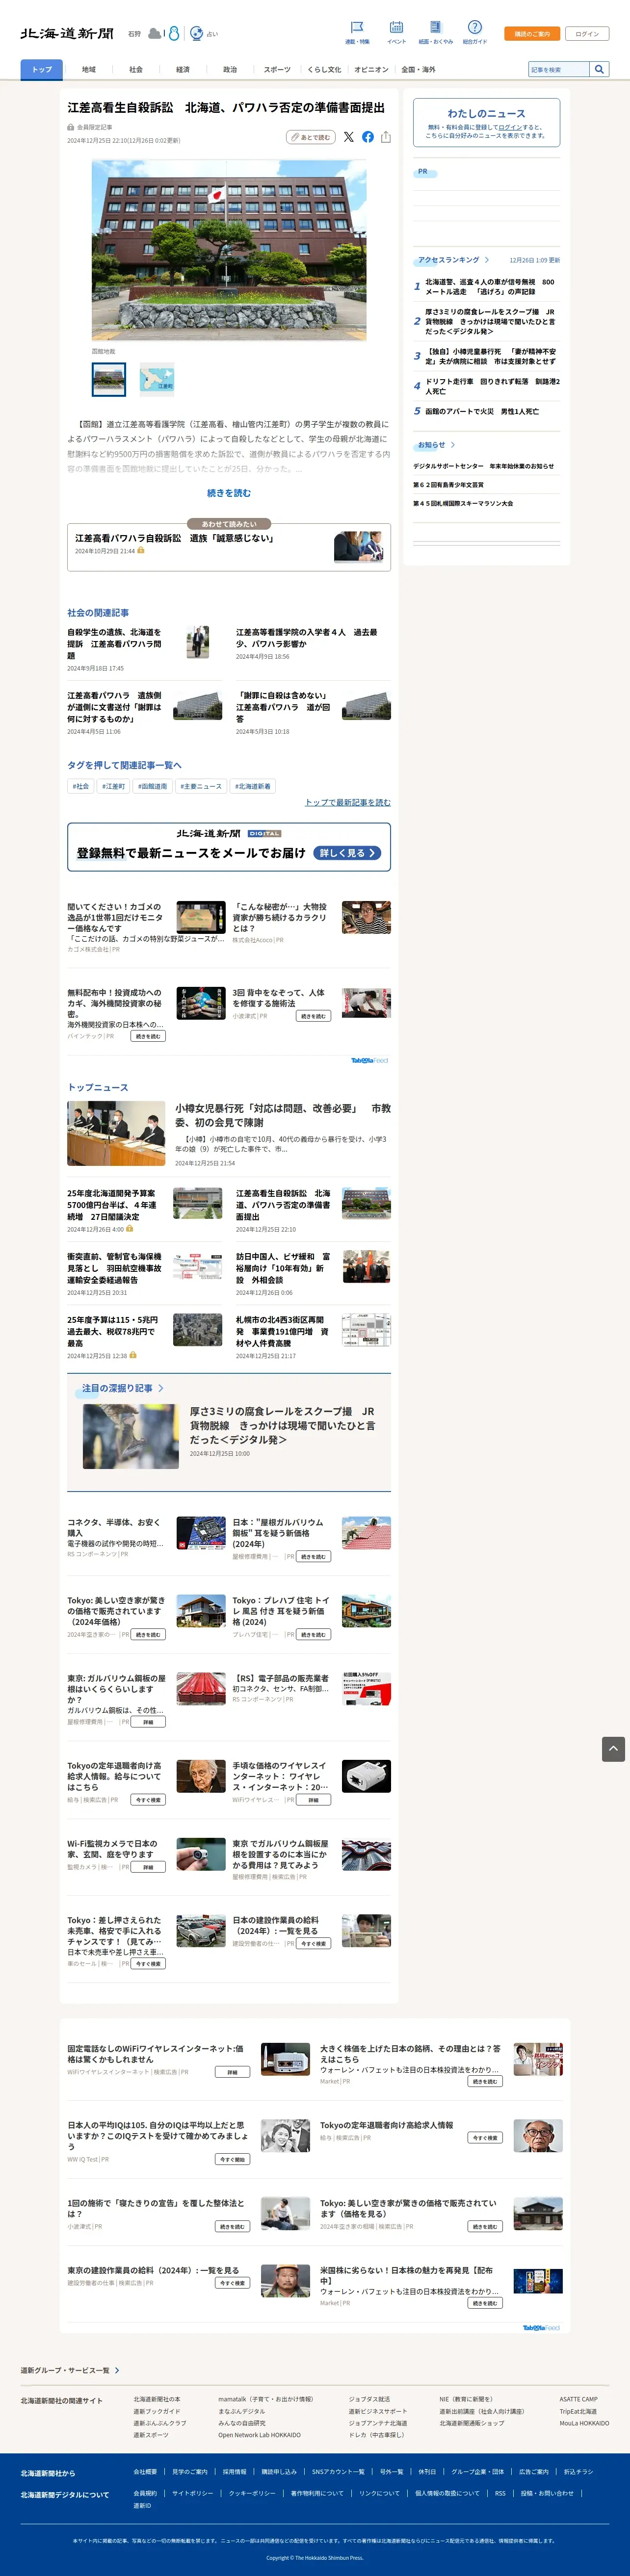Select the 社会 tab
630x2576 pixels.
(x=136, y=69)
